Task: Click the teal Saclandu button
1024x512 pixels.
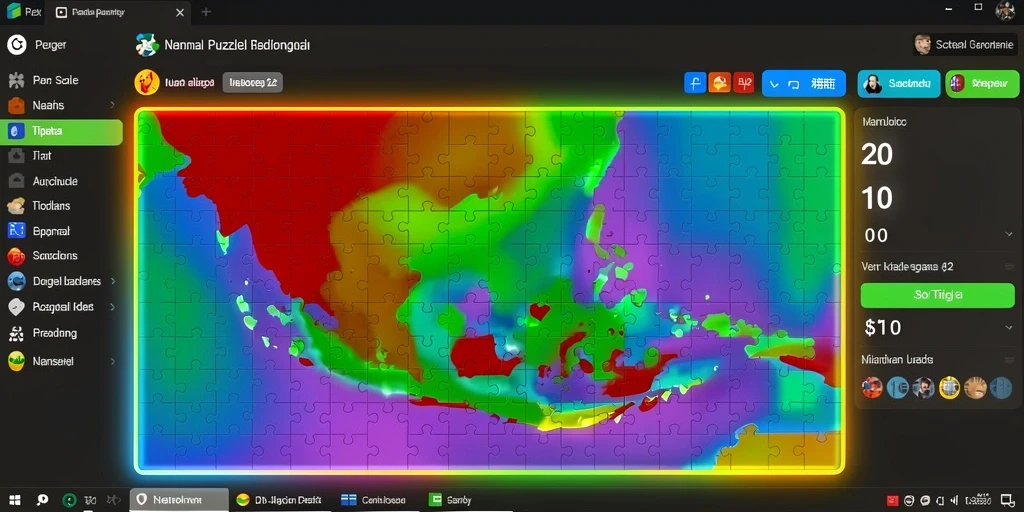Action: [899, 84]
